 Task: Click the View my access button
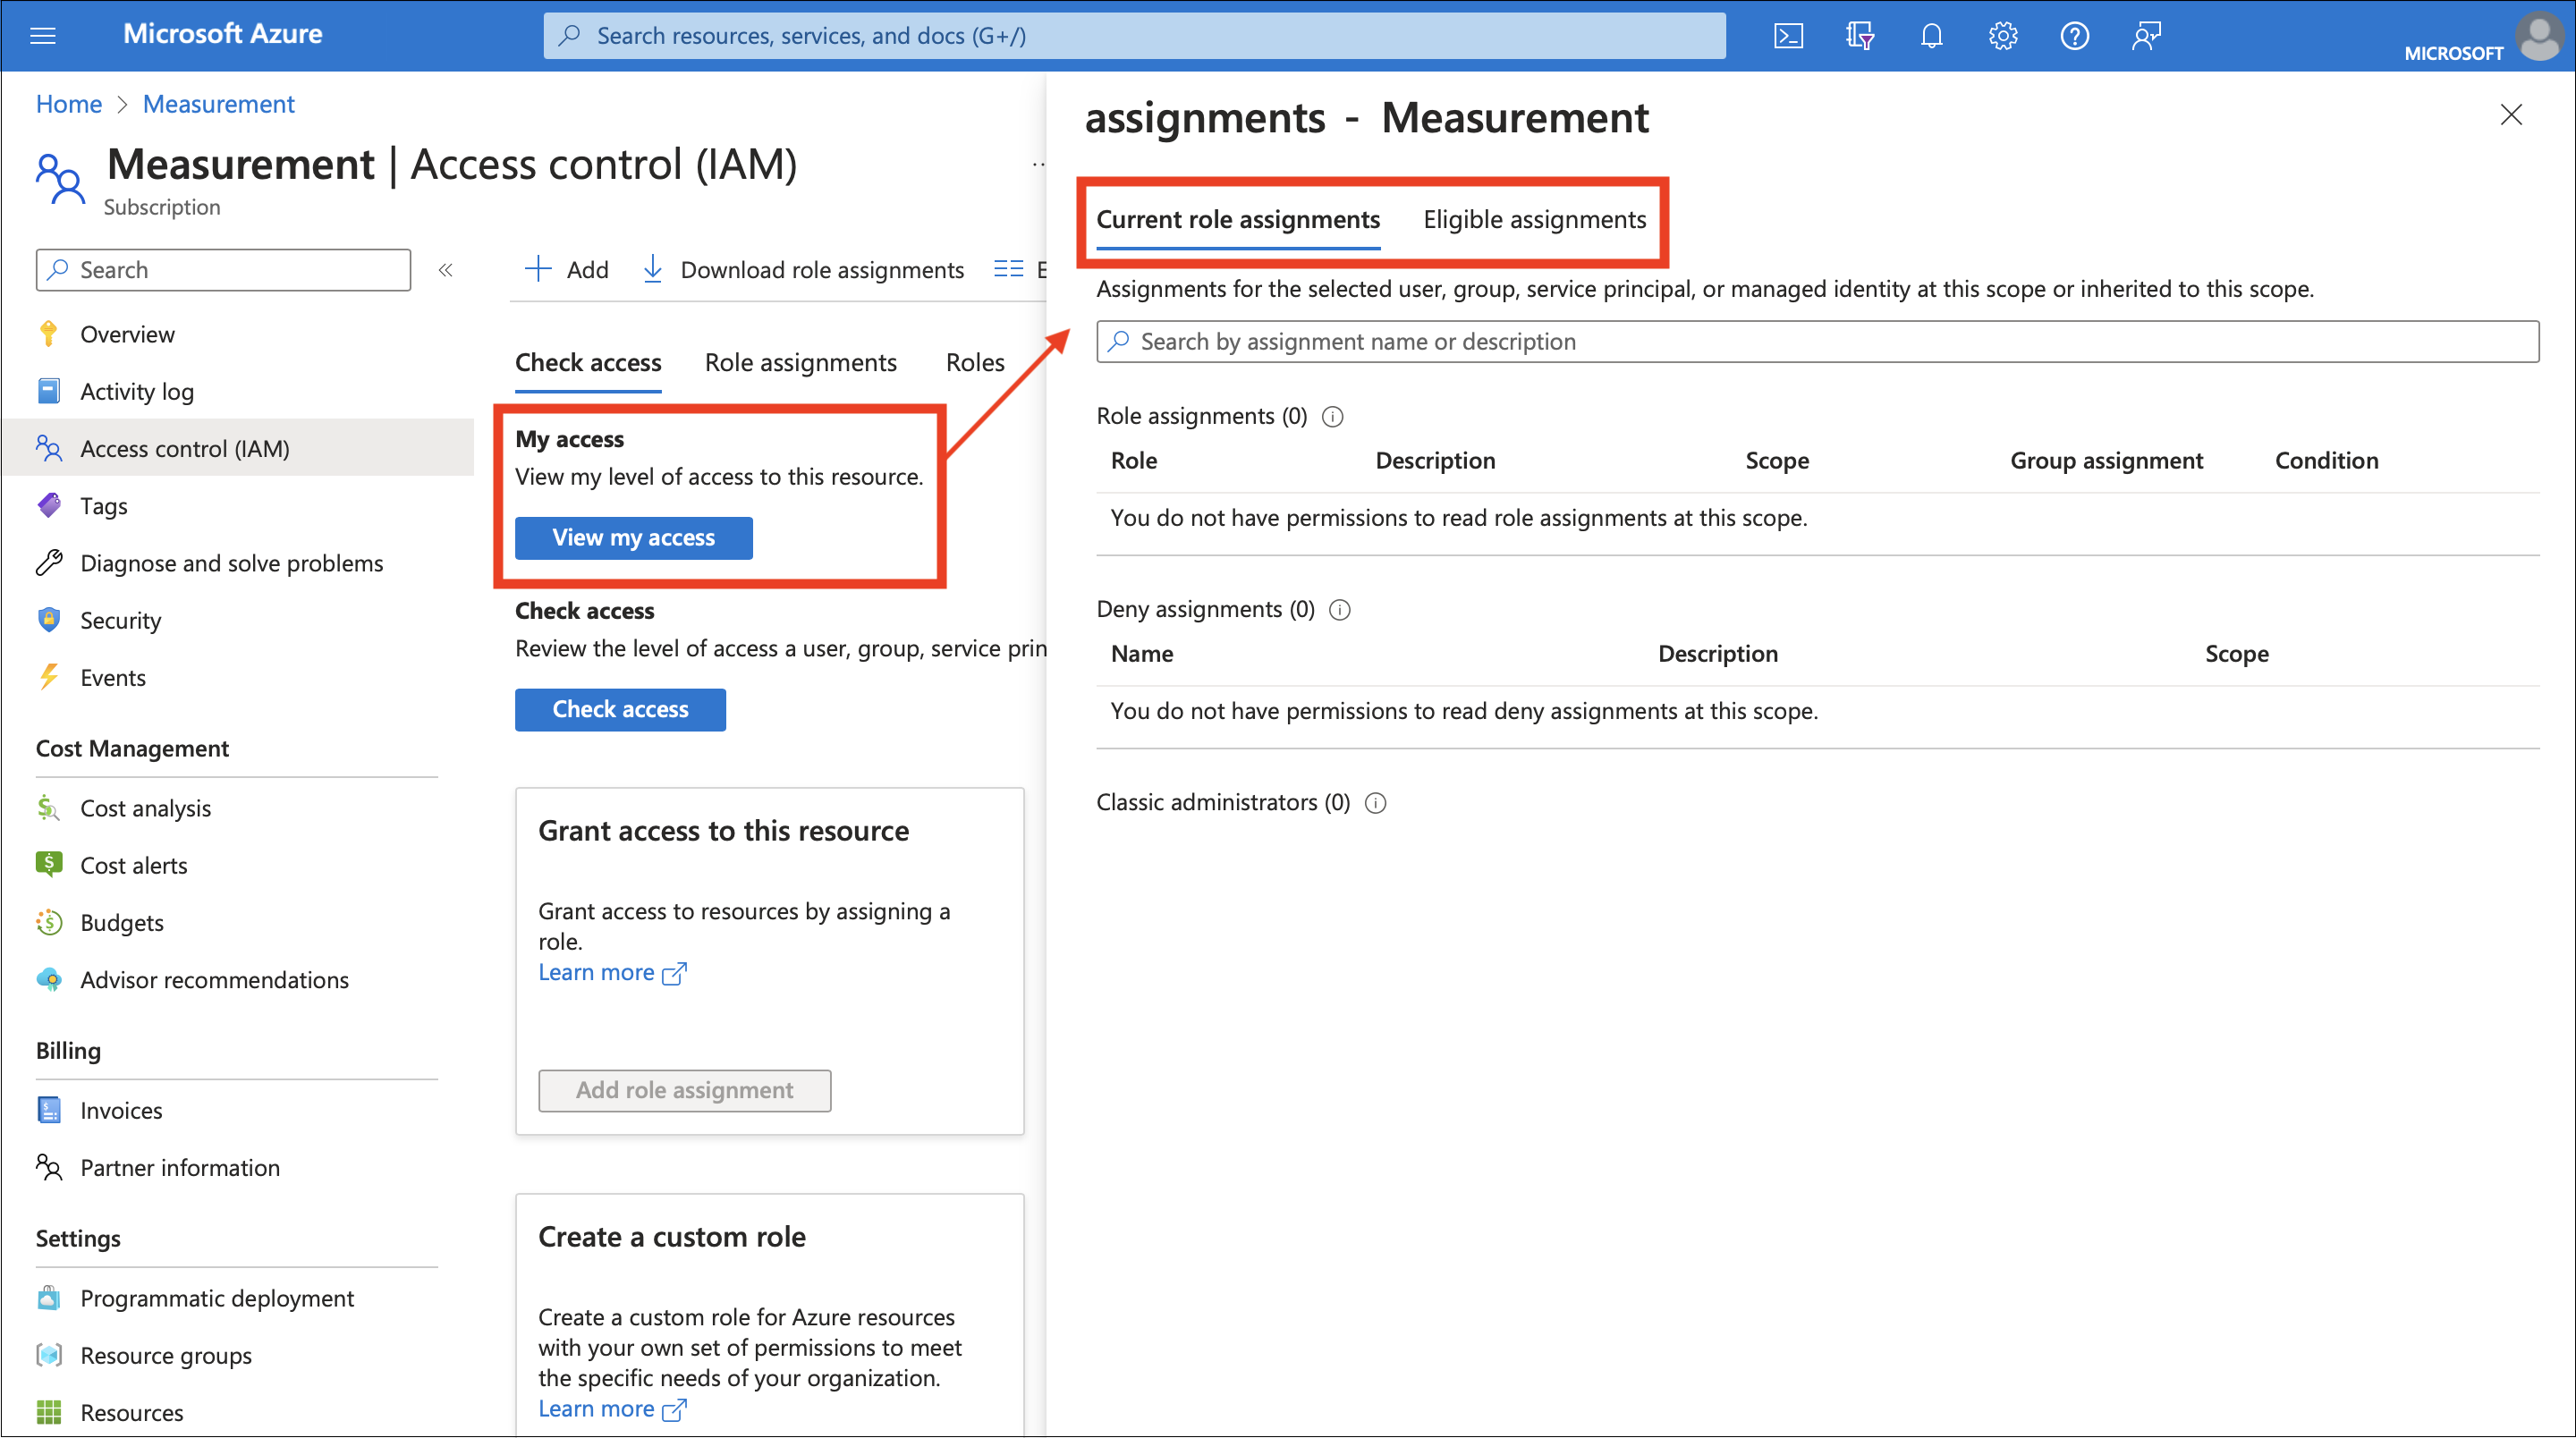631,536
